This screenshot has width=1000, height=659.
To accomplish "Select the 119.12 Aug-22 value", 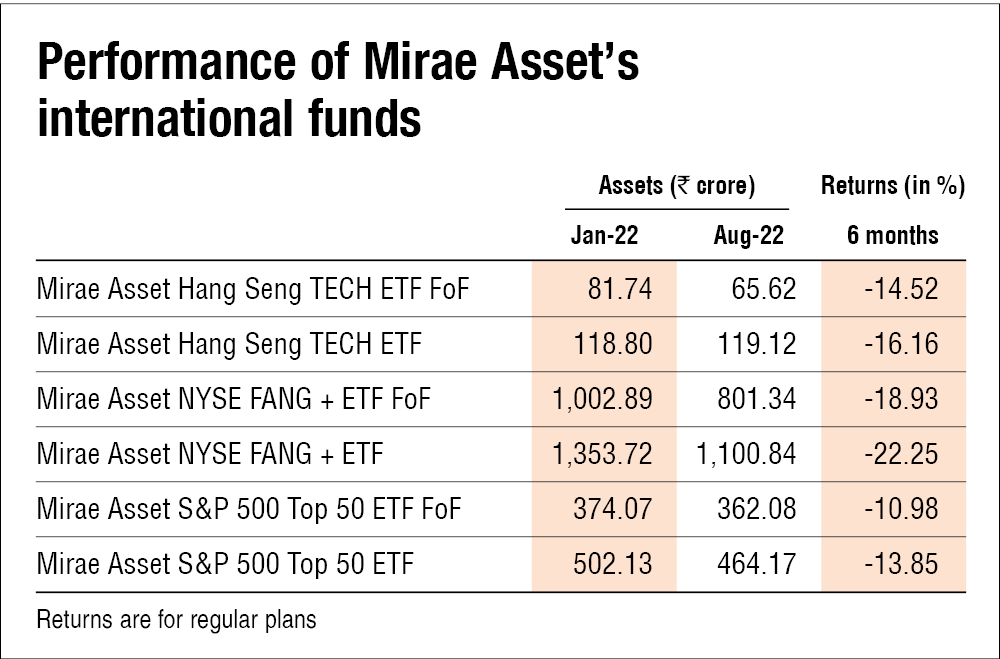I will click(x=757, y=345).
